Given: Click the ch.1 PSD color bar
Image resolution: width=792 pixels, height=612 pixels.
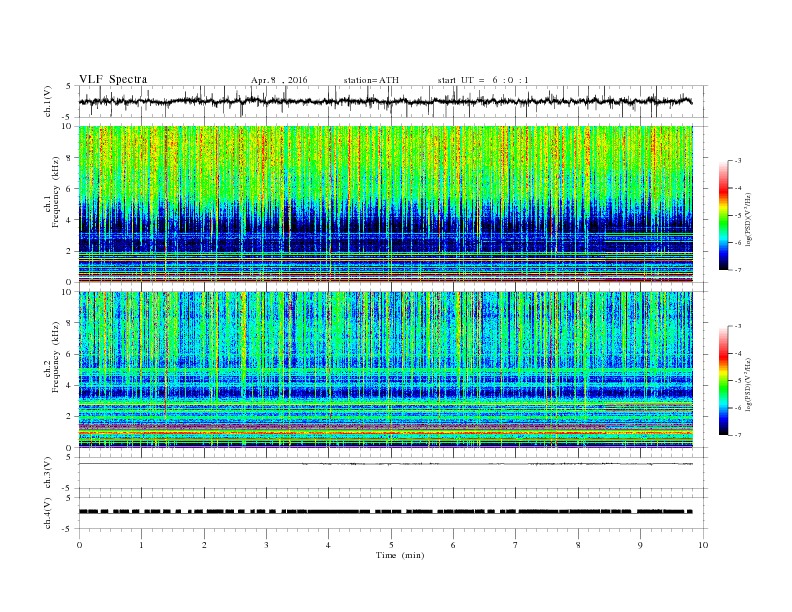Looking at the screenshot, I should (724, 215).
